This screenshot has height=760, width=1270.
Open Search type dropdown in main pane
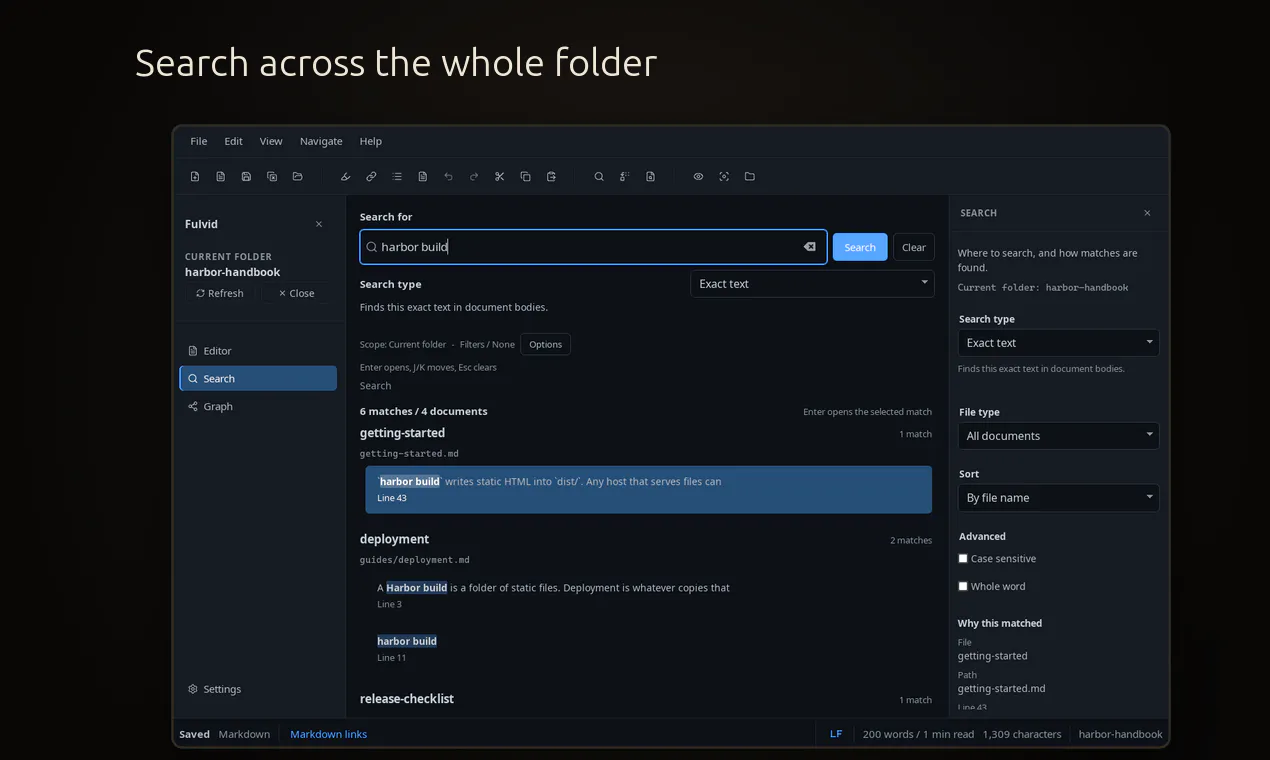pos(812,284)
